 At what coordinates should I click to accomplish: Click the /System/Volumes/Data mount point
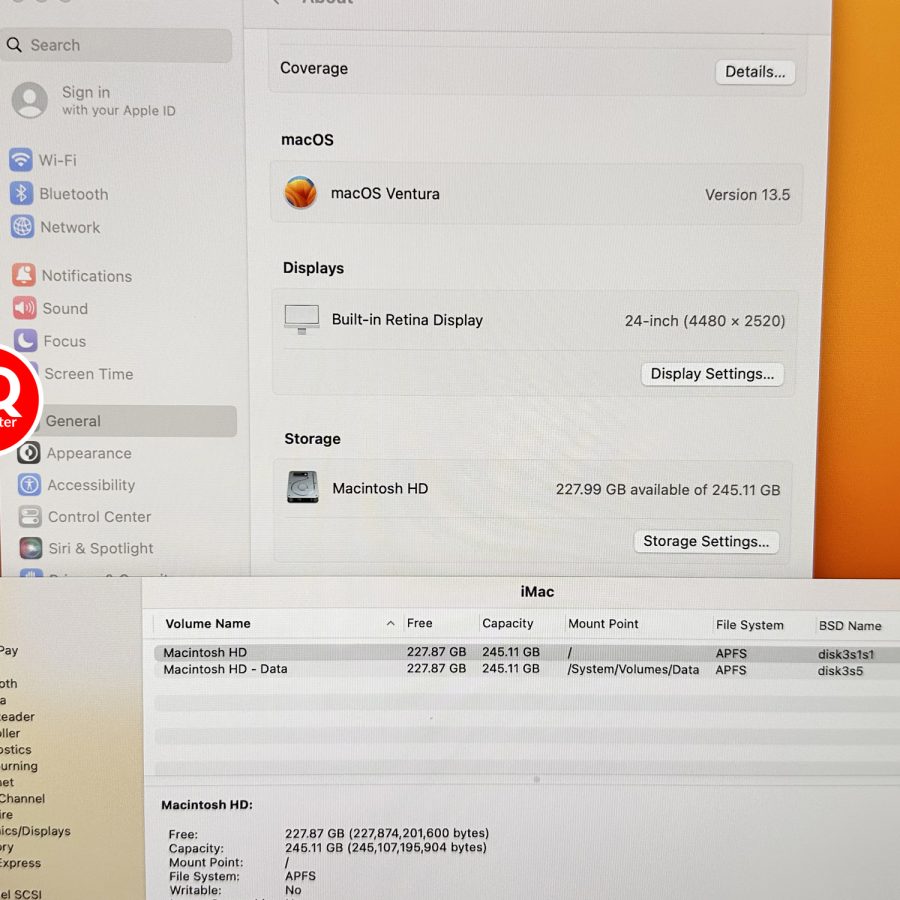tap(633, 669)
